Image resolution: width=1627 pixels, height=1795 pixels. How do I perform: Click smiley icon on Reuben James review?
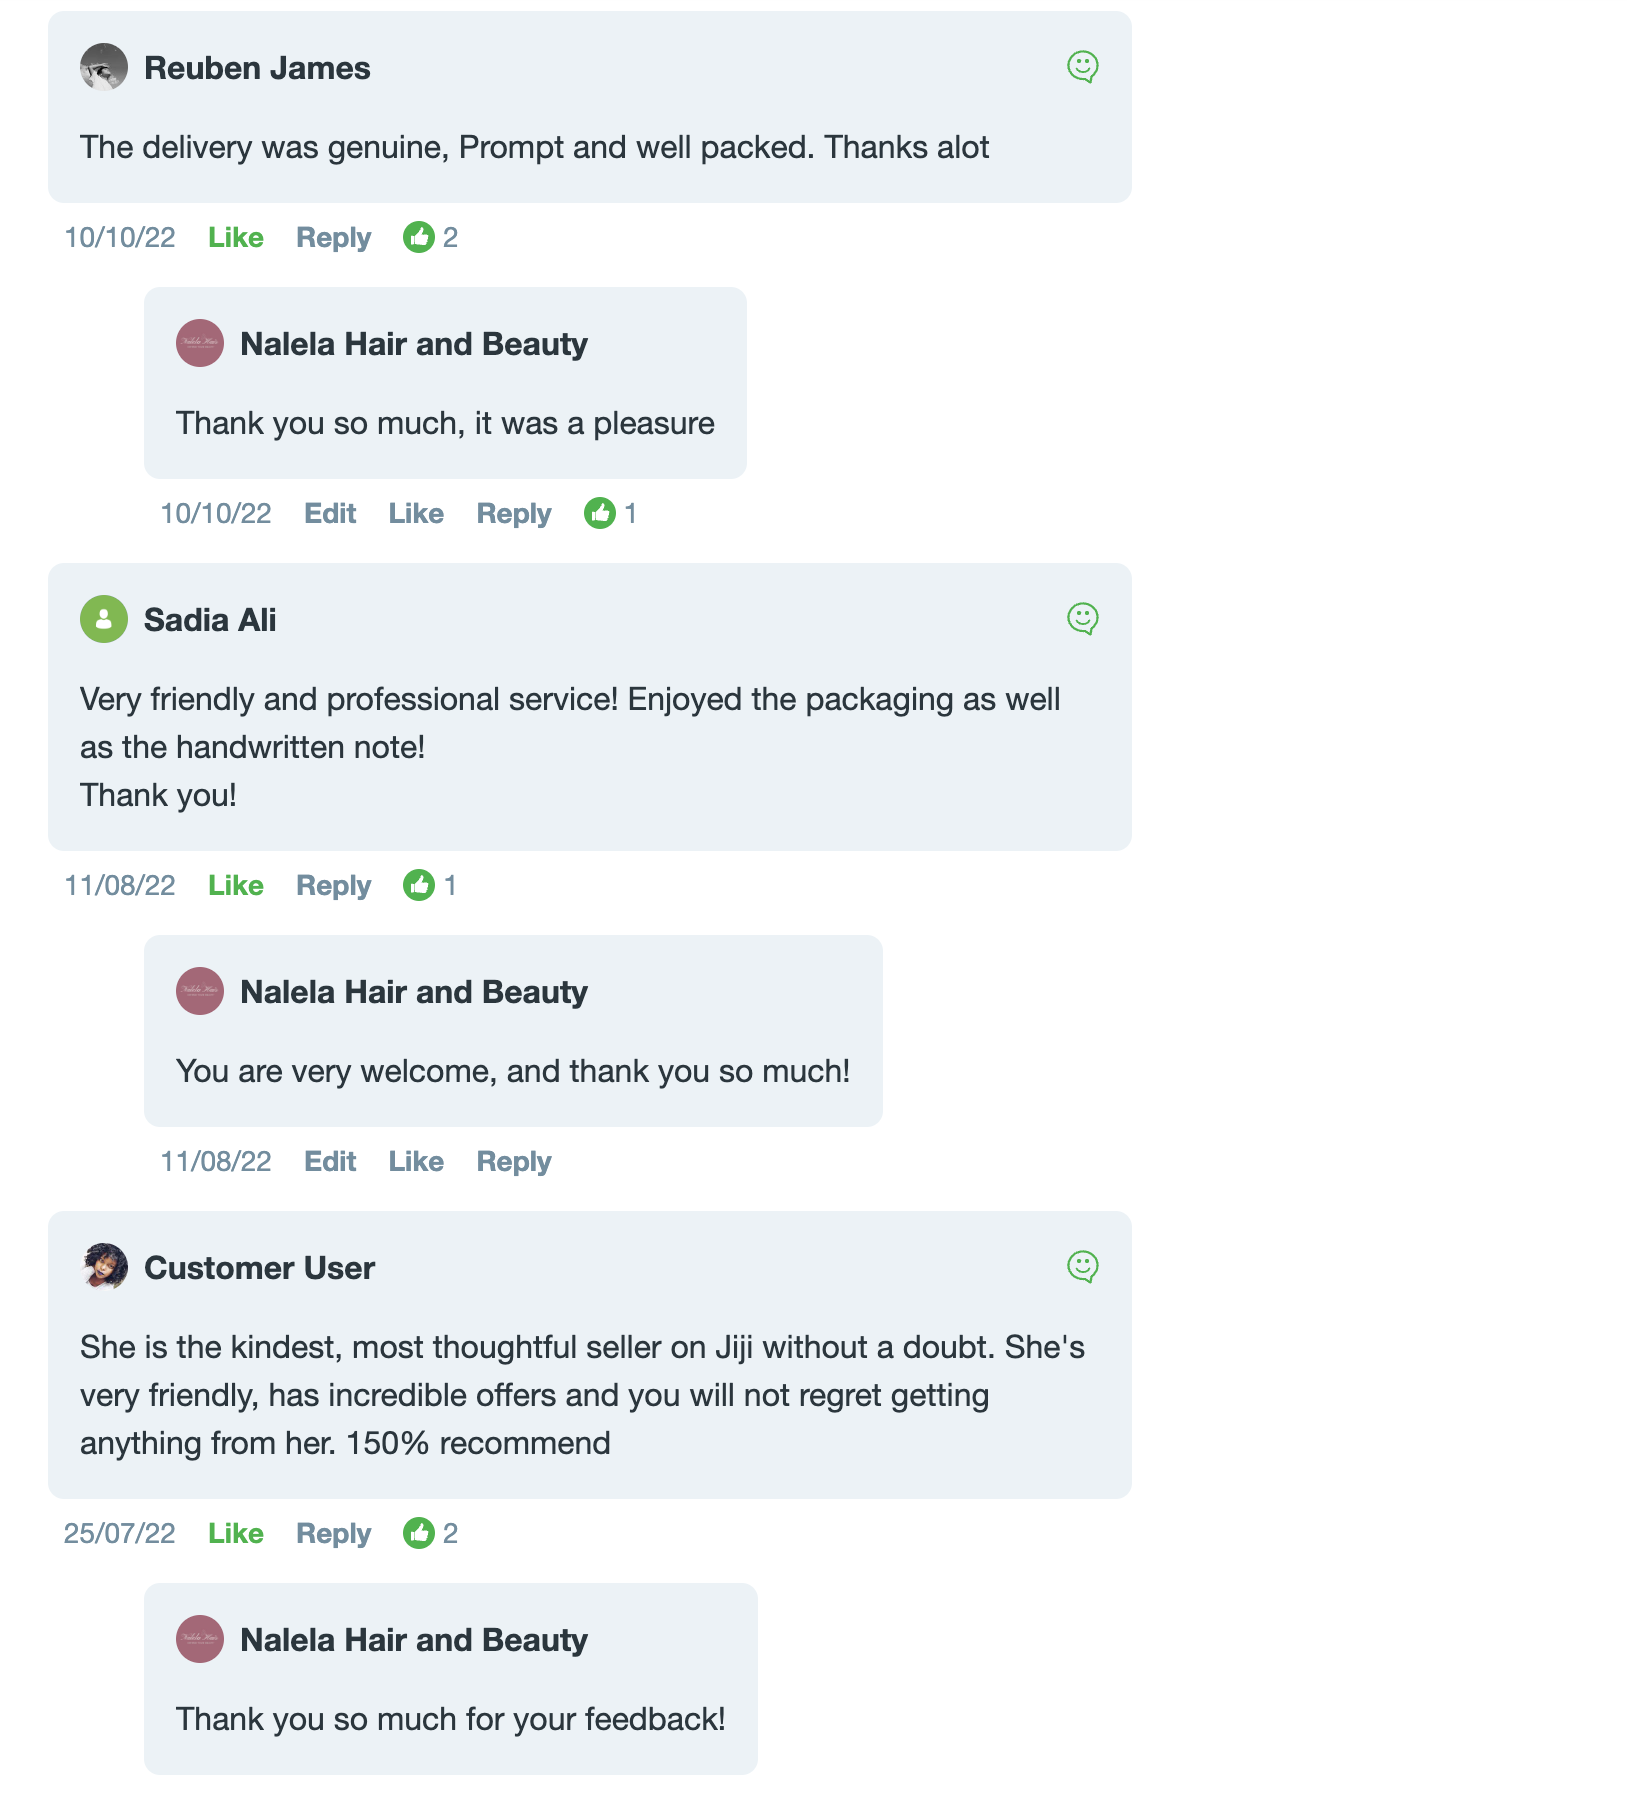click(1083, 67)
